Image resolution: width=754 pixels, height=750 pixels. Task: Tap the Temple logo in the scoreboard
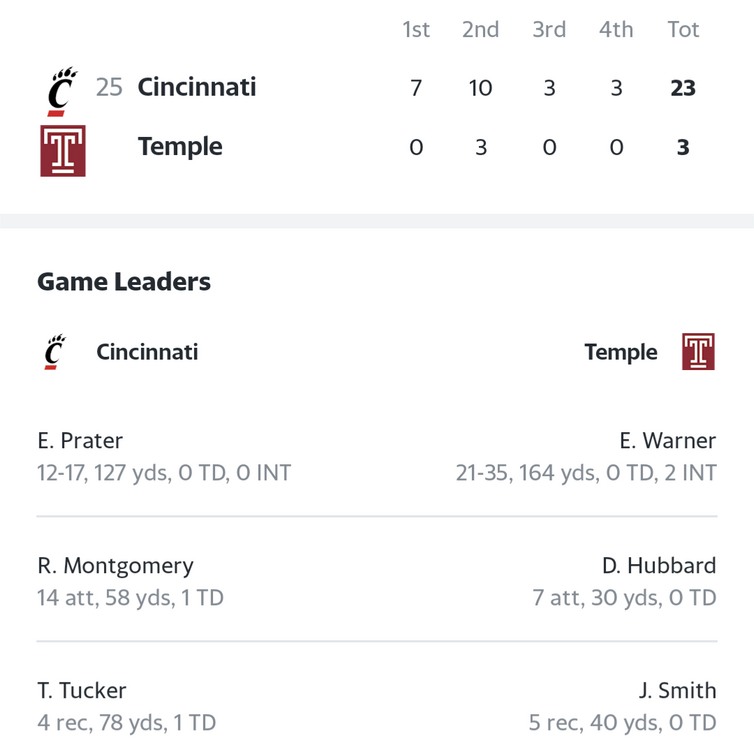pos(63,151)
